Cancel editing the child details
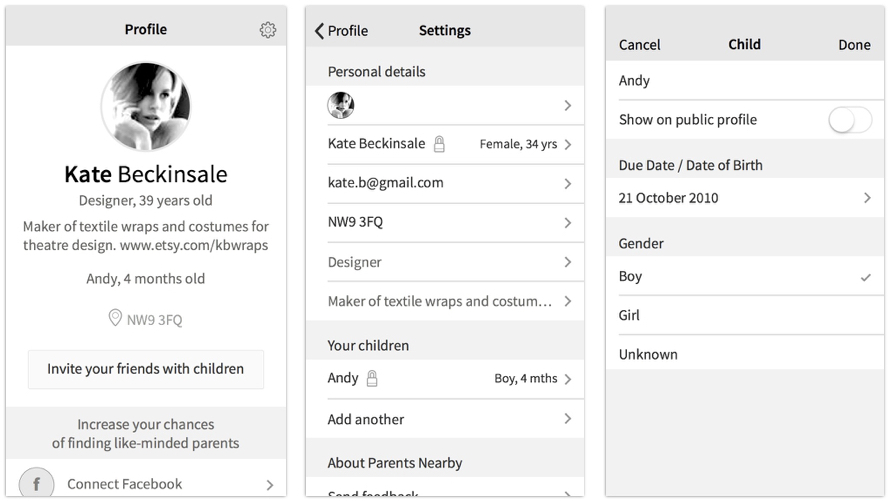 (x=639, y=45)
